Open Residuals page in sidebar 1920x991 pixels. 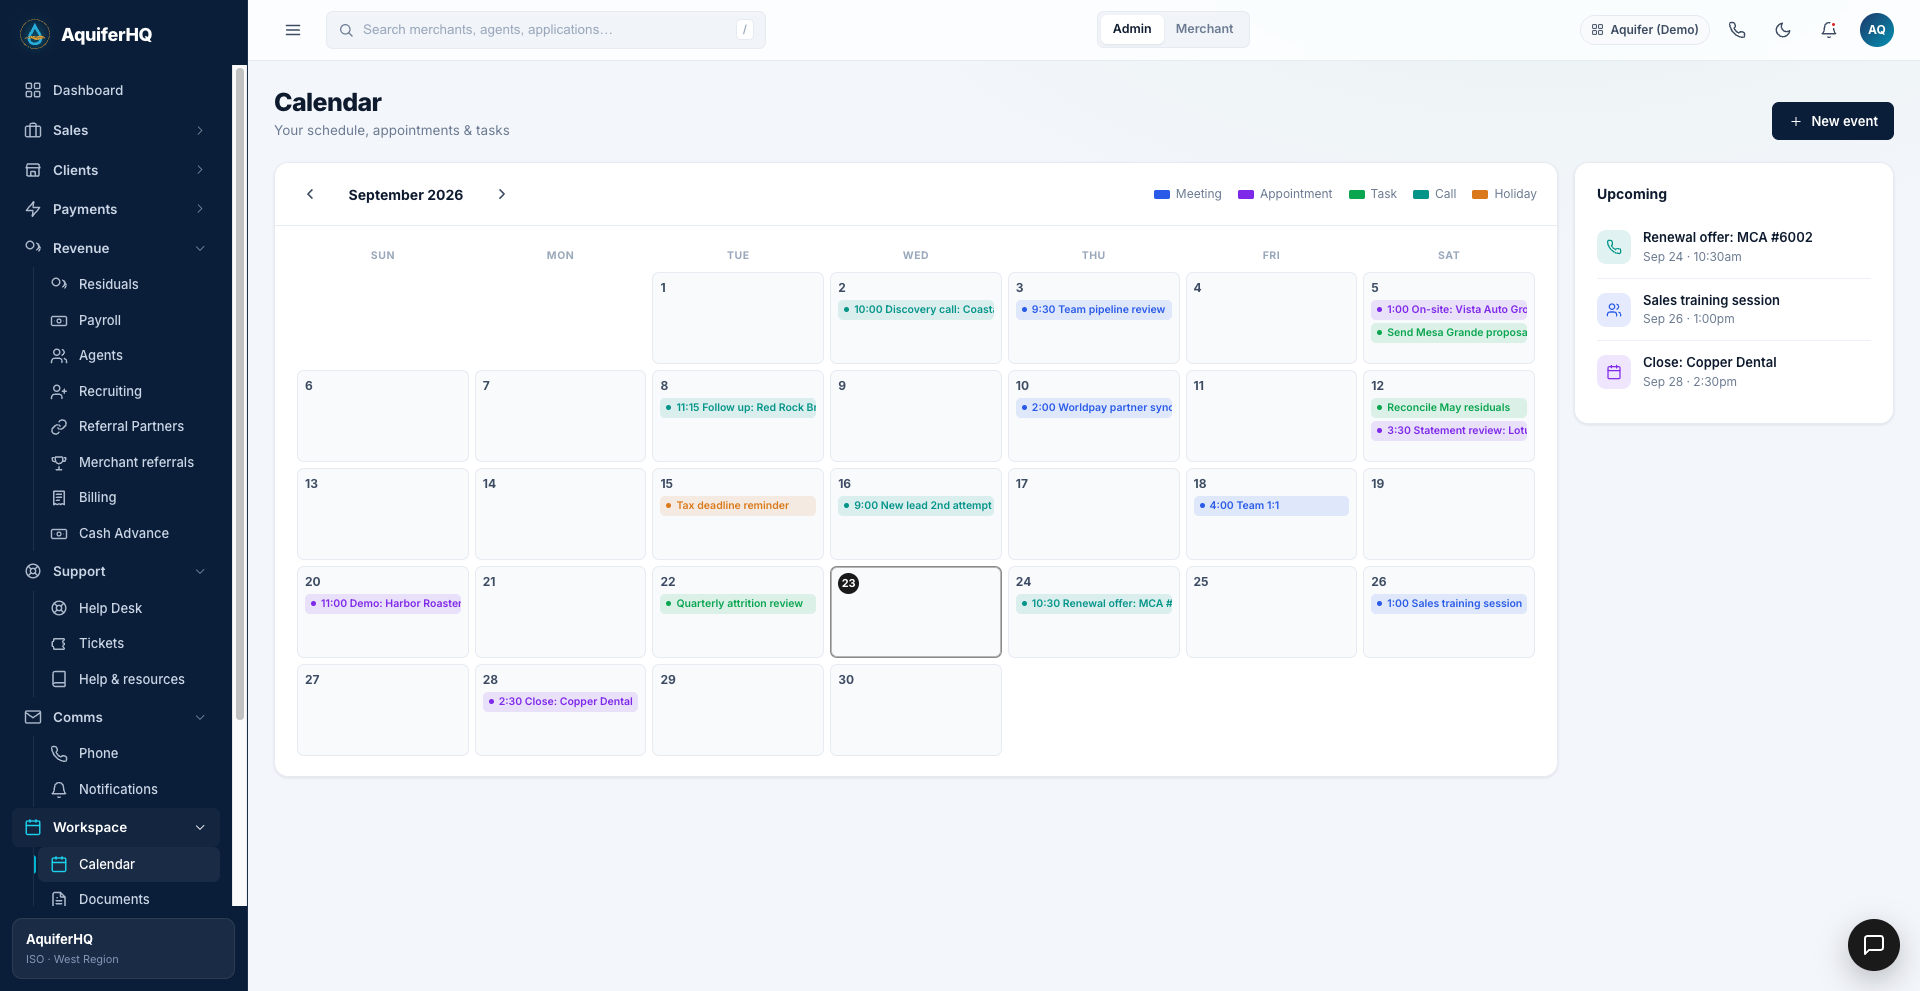pyautogui.click(x=129, y=284)
